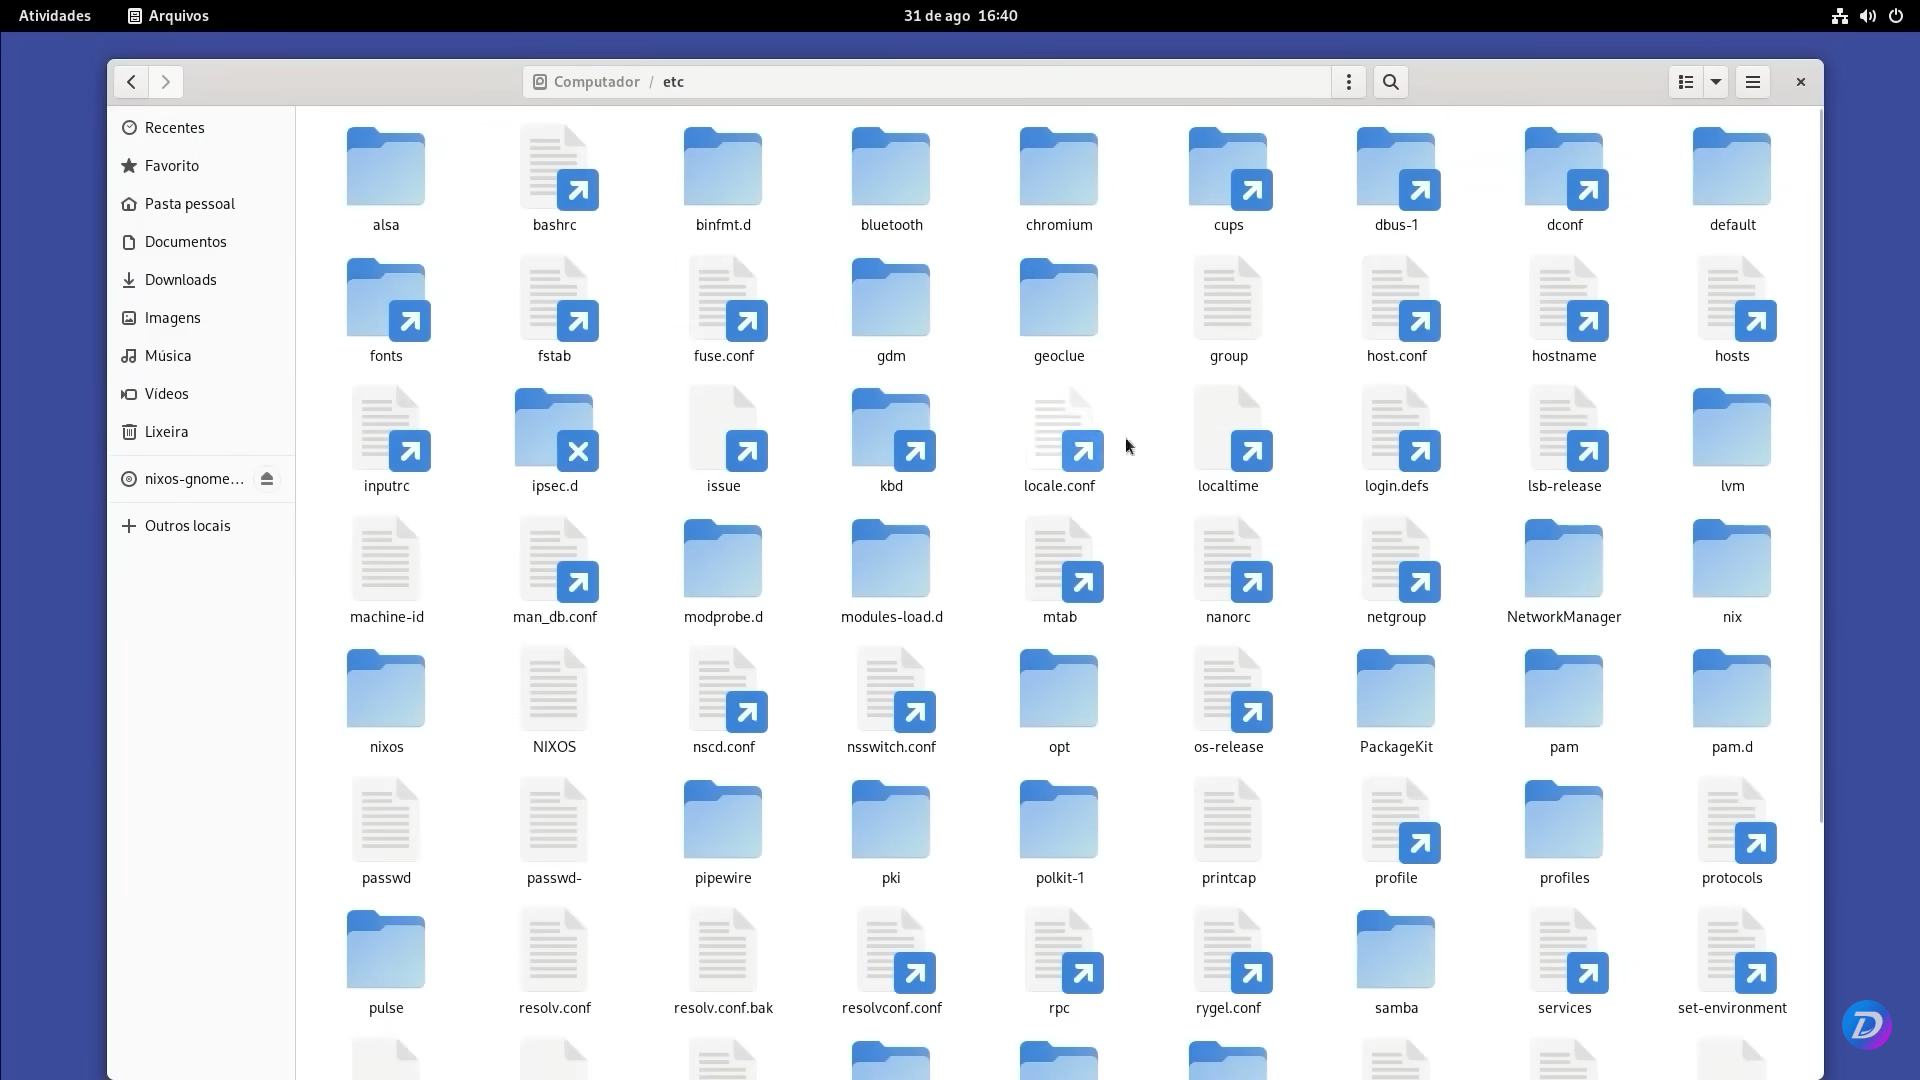Navigate to Computador via the breadcrumb

pyautogui.click(x=595, y=82)
